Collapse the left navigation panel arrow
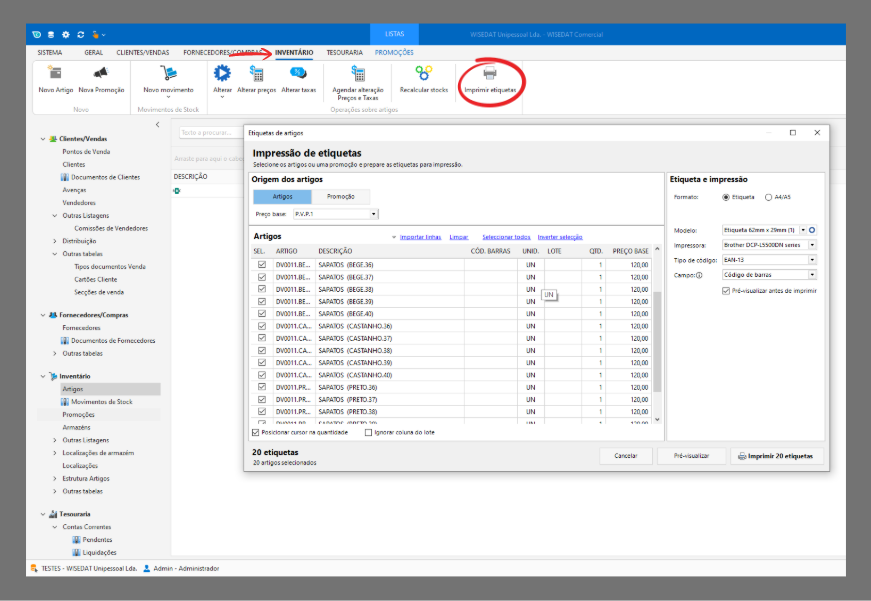Screen dimensions: 871x601 tap(158, 124)
